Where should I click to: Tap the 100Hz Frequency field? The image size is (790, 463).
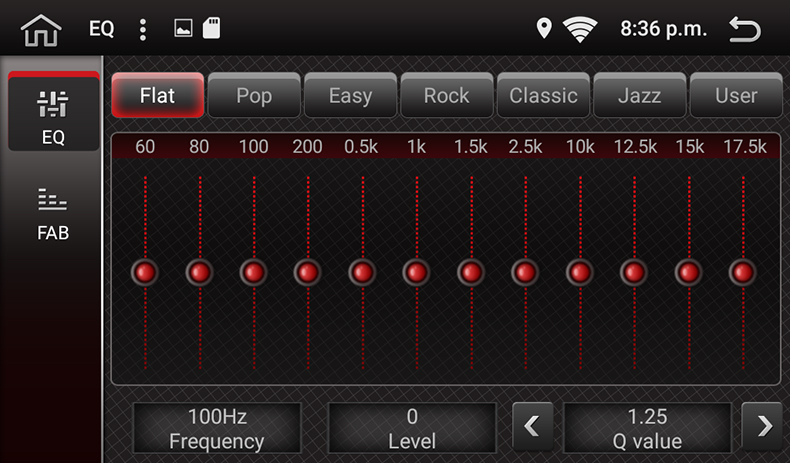(x=217, y=428)
